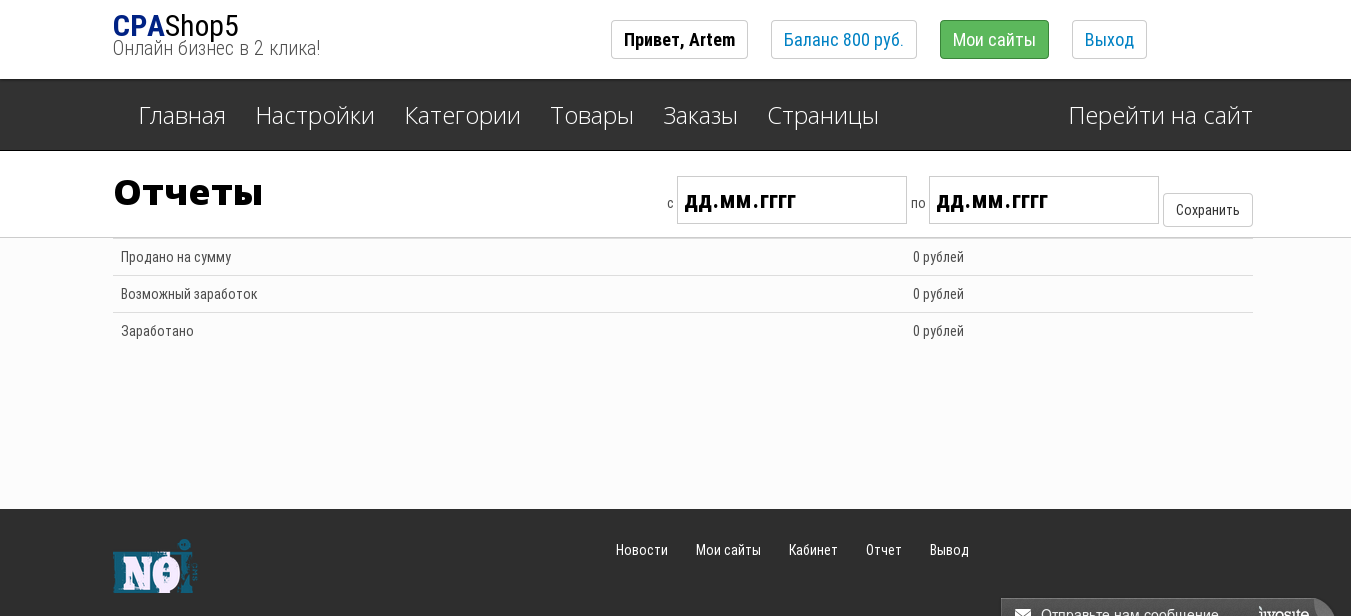Click the "0 рублей" value for Возможный заработок

[938, 294]
